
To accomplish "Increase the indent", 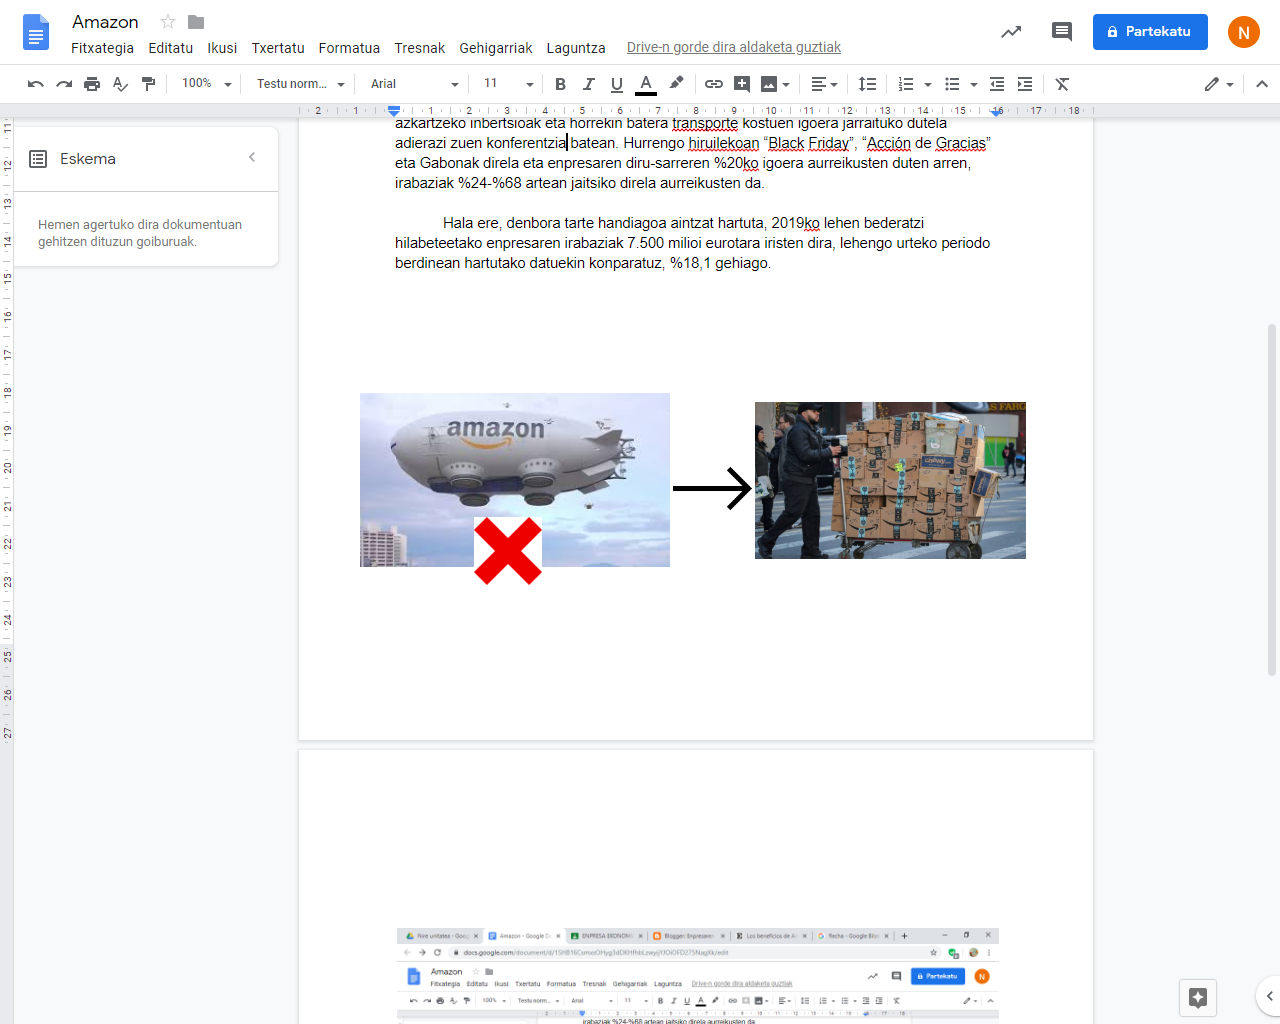I will pyautogui.click(x=1025, y=84).
